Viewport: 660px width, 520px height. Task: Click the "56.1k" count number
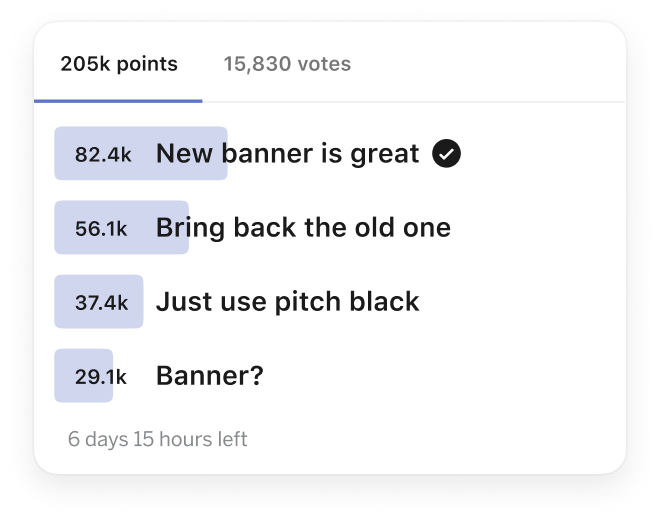101,229
